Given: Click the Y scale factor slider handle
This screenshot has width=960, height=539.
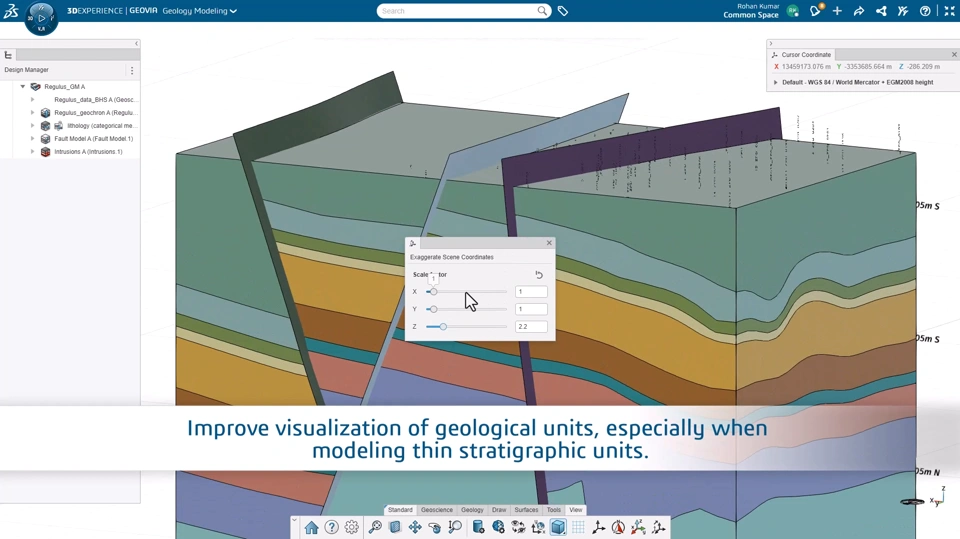Looking at the screenshot, I should coord(433,309).
